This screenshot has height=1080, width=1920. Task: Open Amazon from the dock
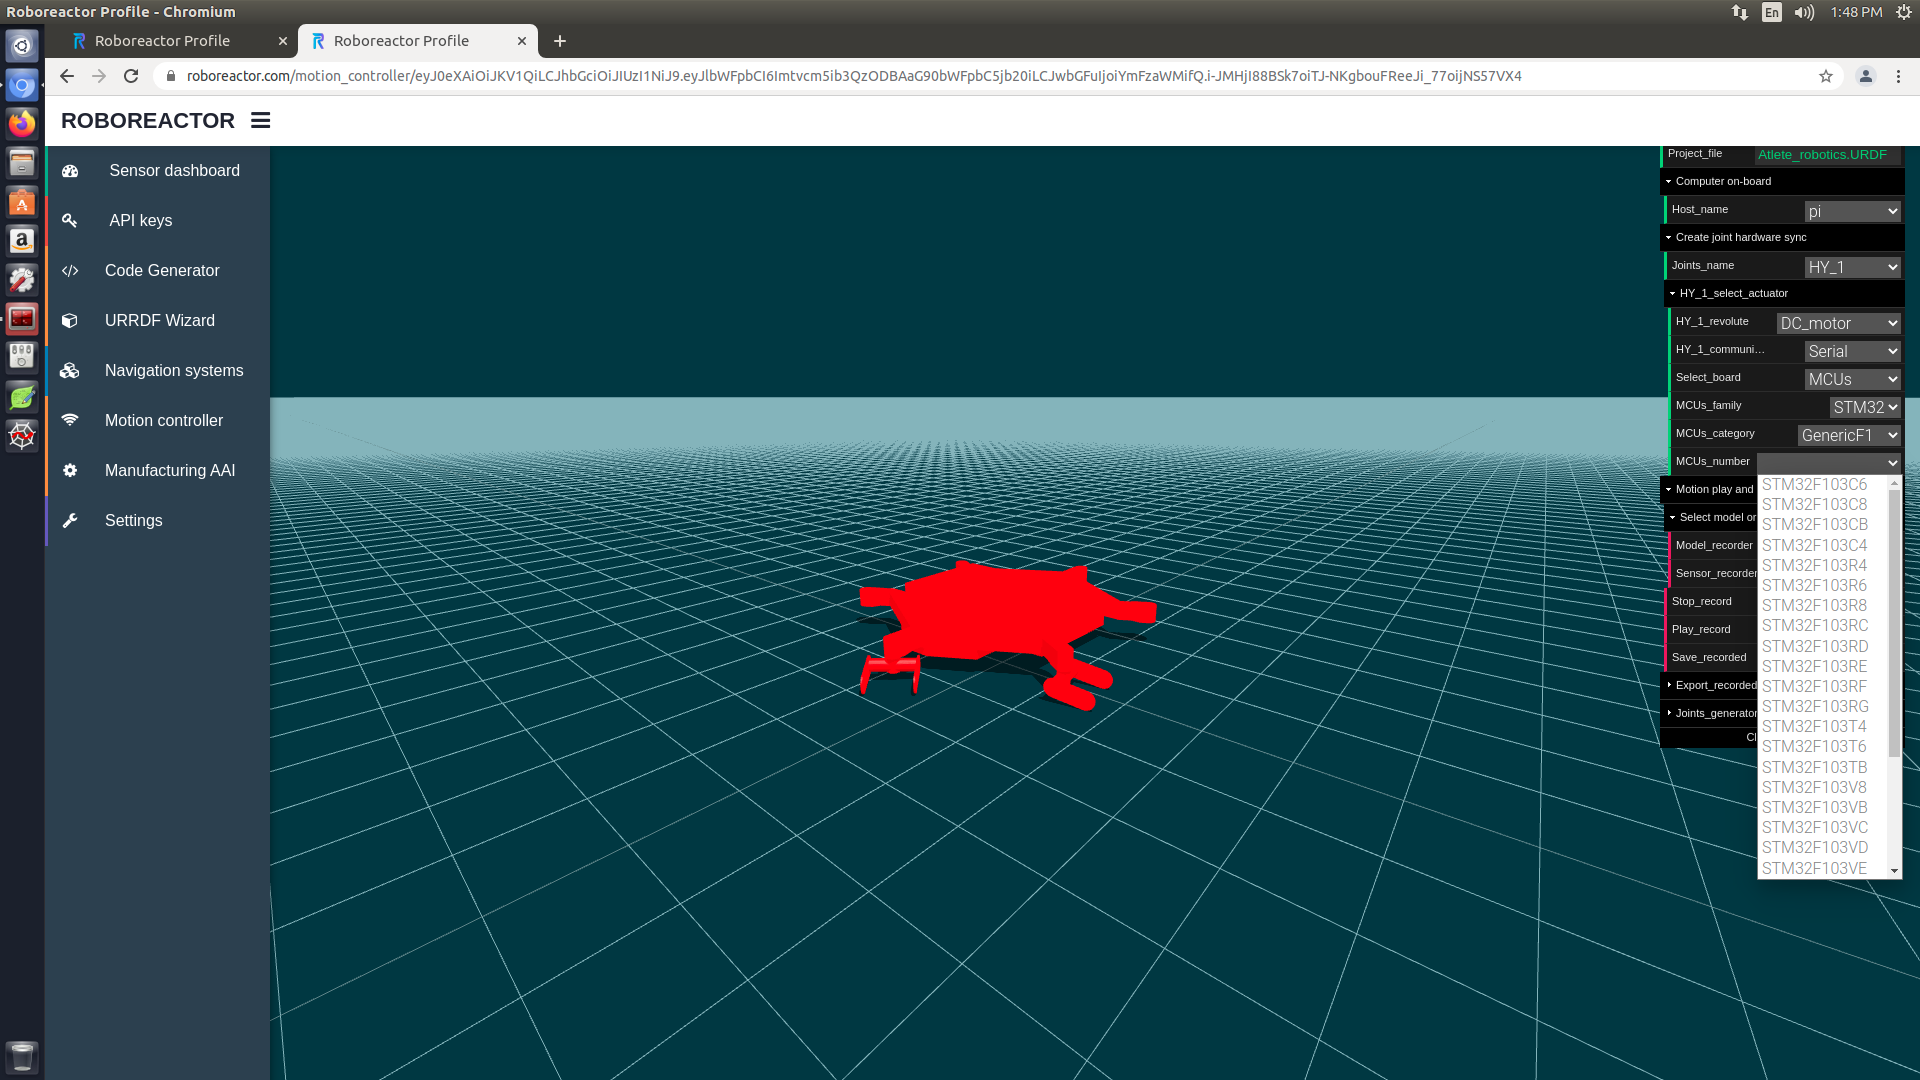pyautogui.click(x=22, y=241)
